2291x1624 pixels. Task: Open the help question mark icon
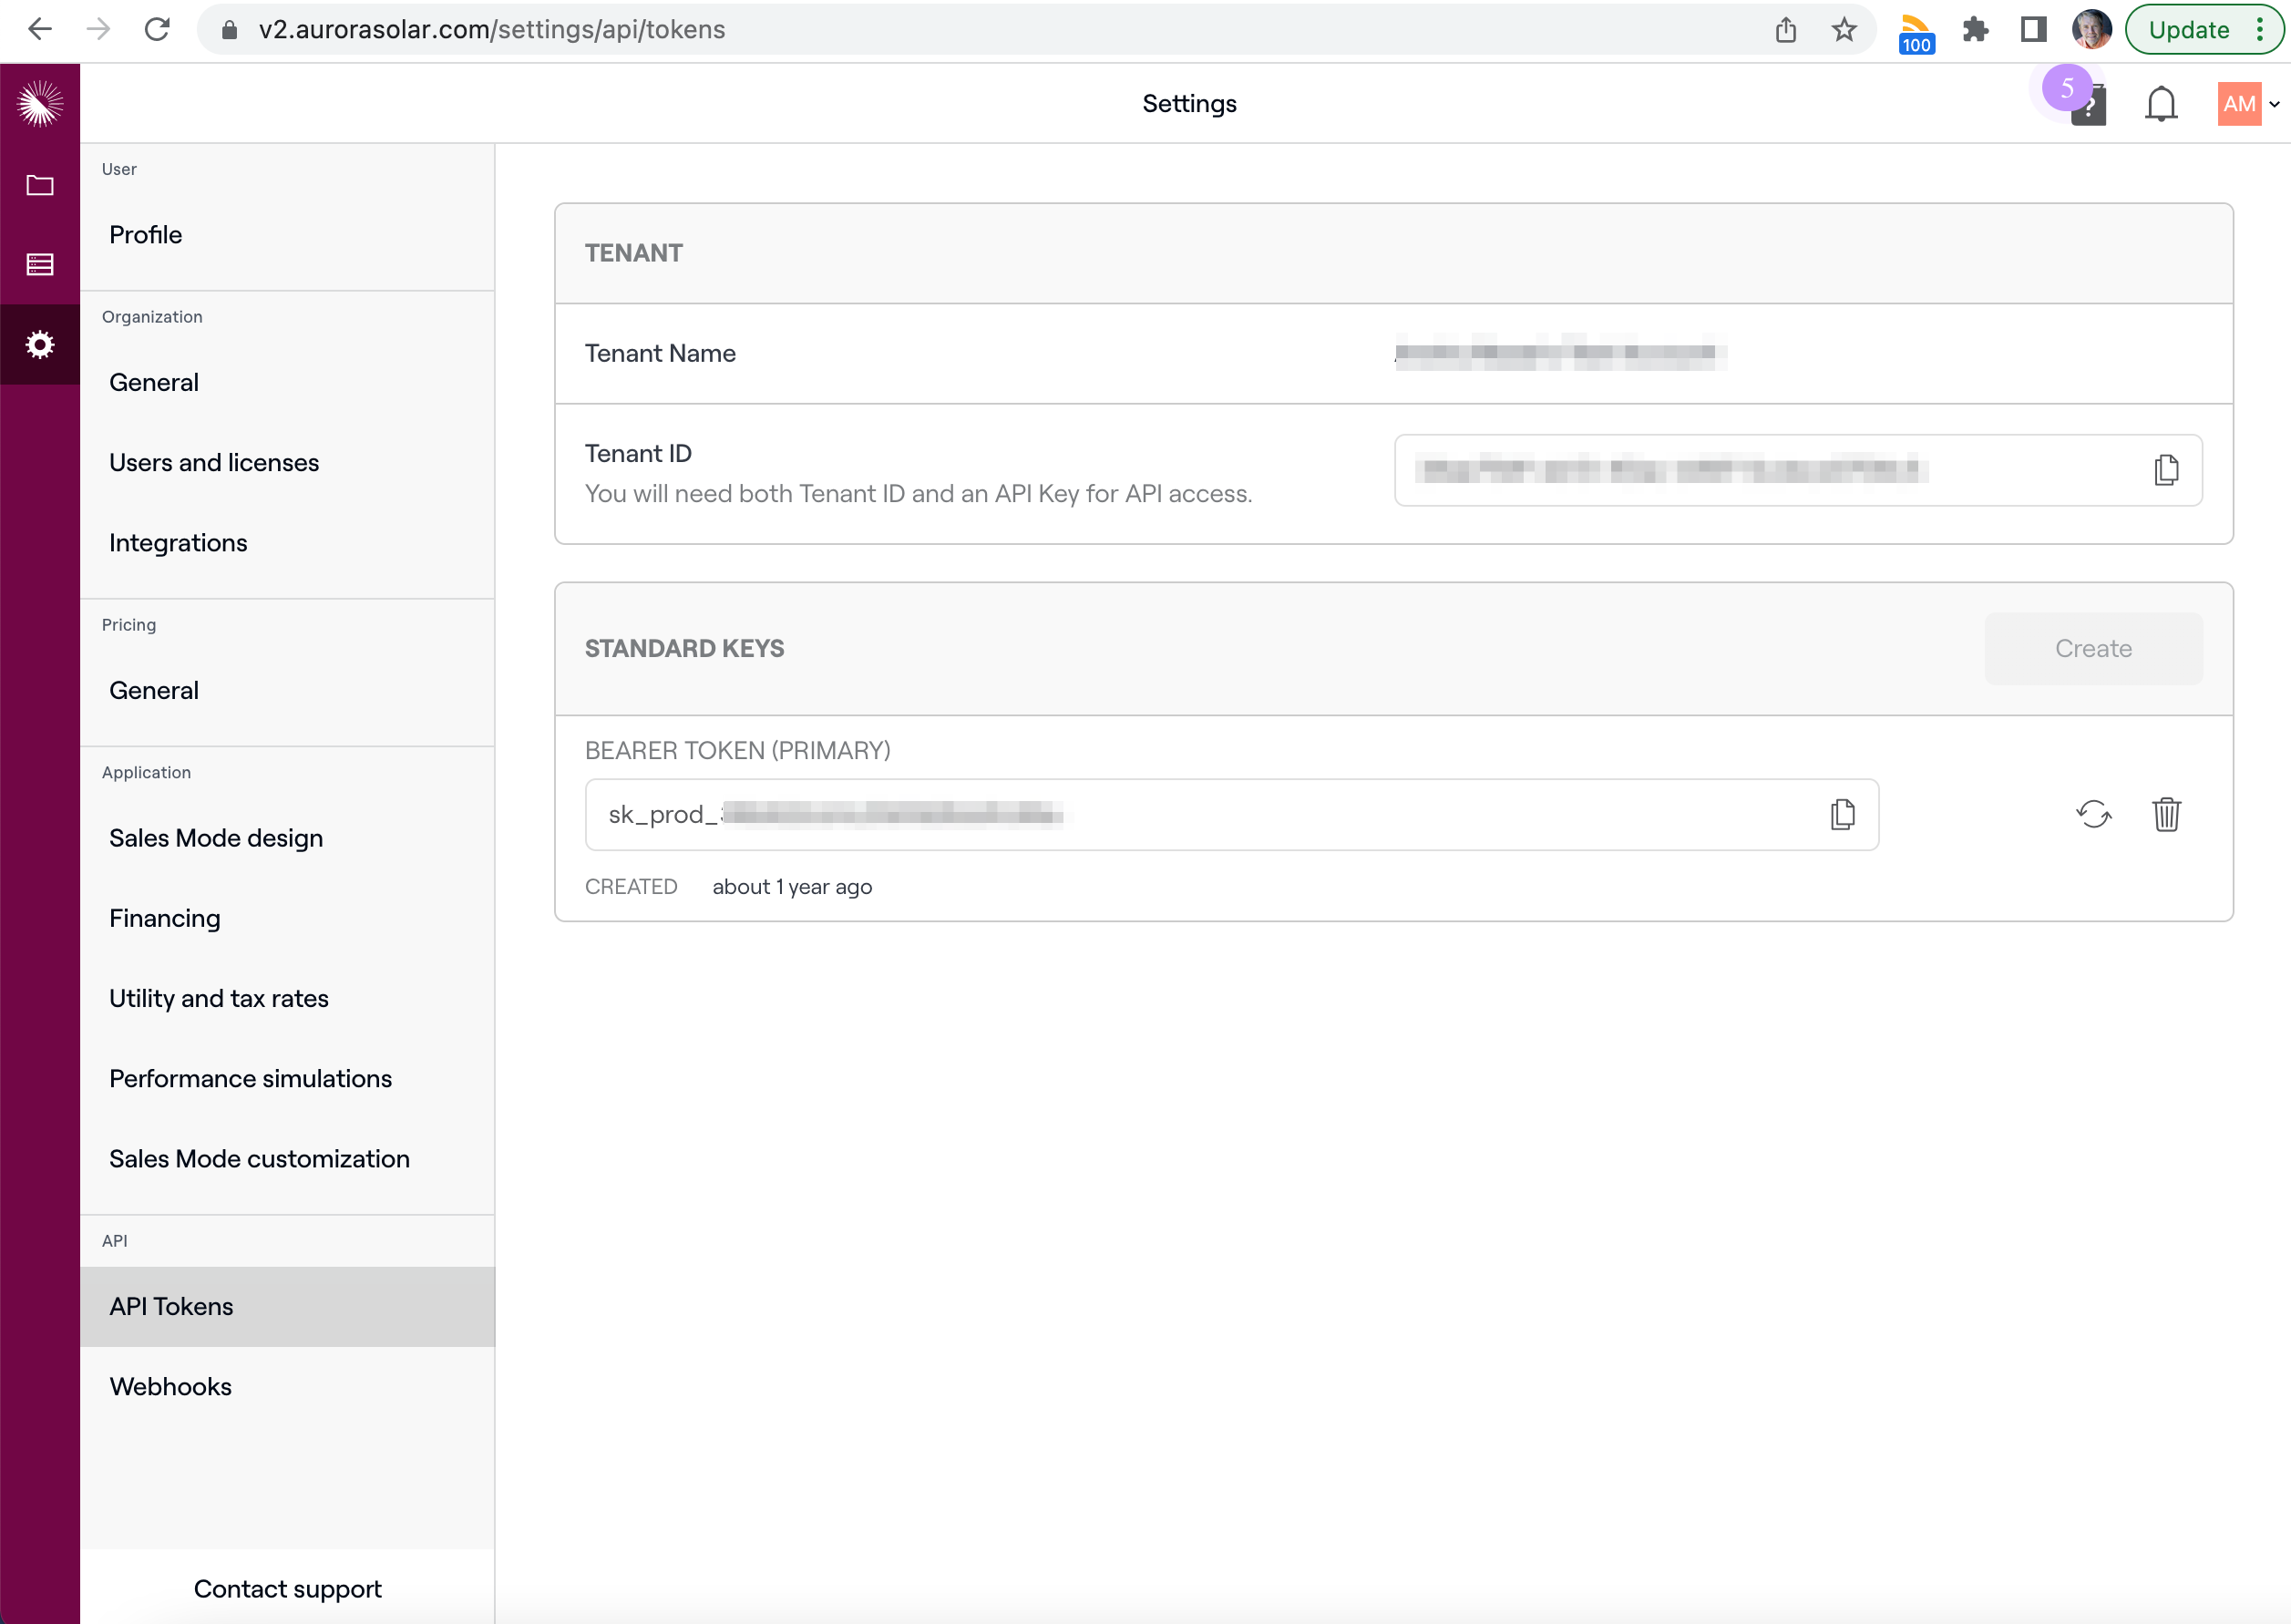point(2089,107)
